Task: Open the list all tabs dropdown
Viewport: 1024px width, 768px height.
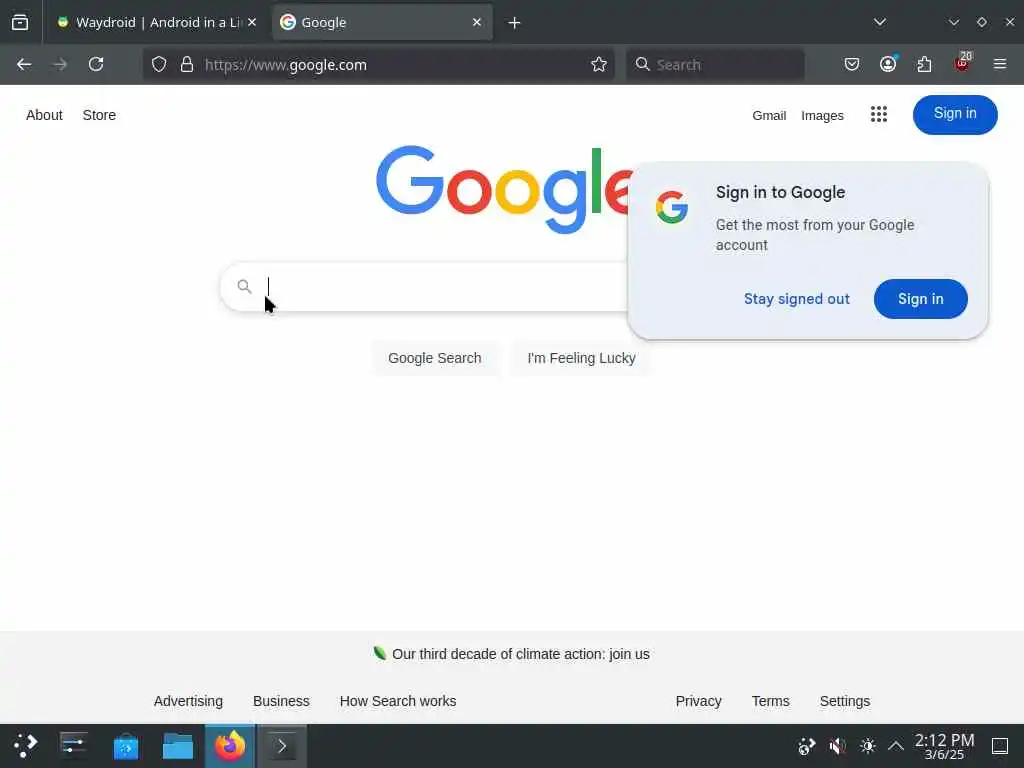Action: (x=880, y=22)
